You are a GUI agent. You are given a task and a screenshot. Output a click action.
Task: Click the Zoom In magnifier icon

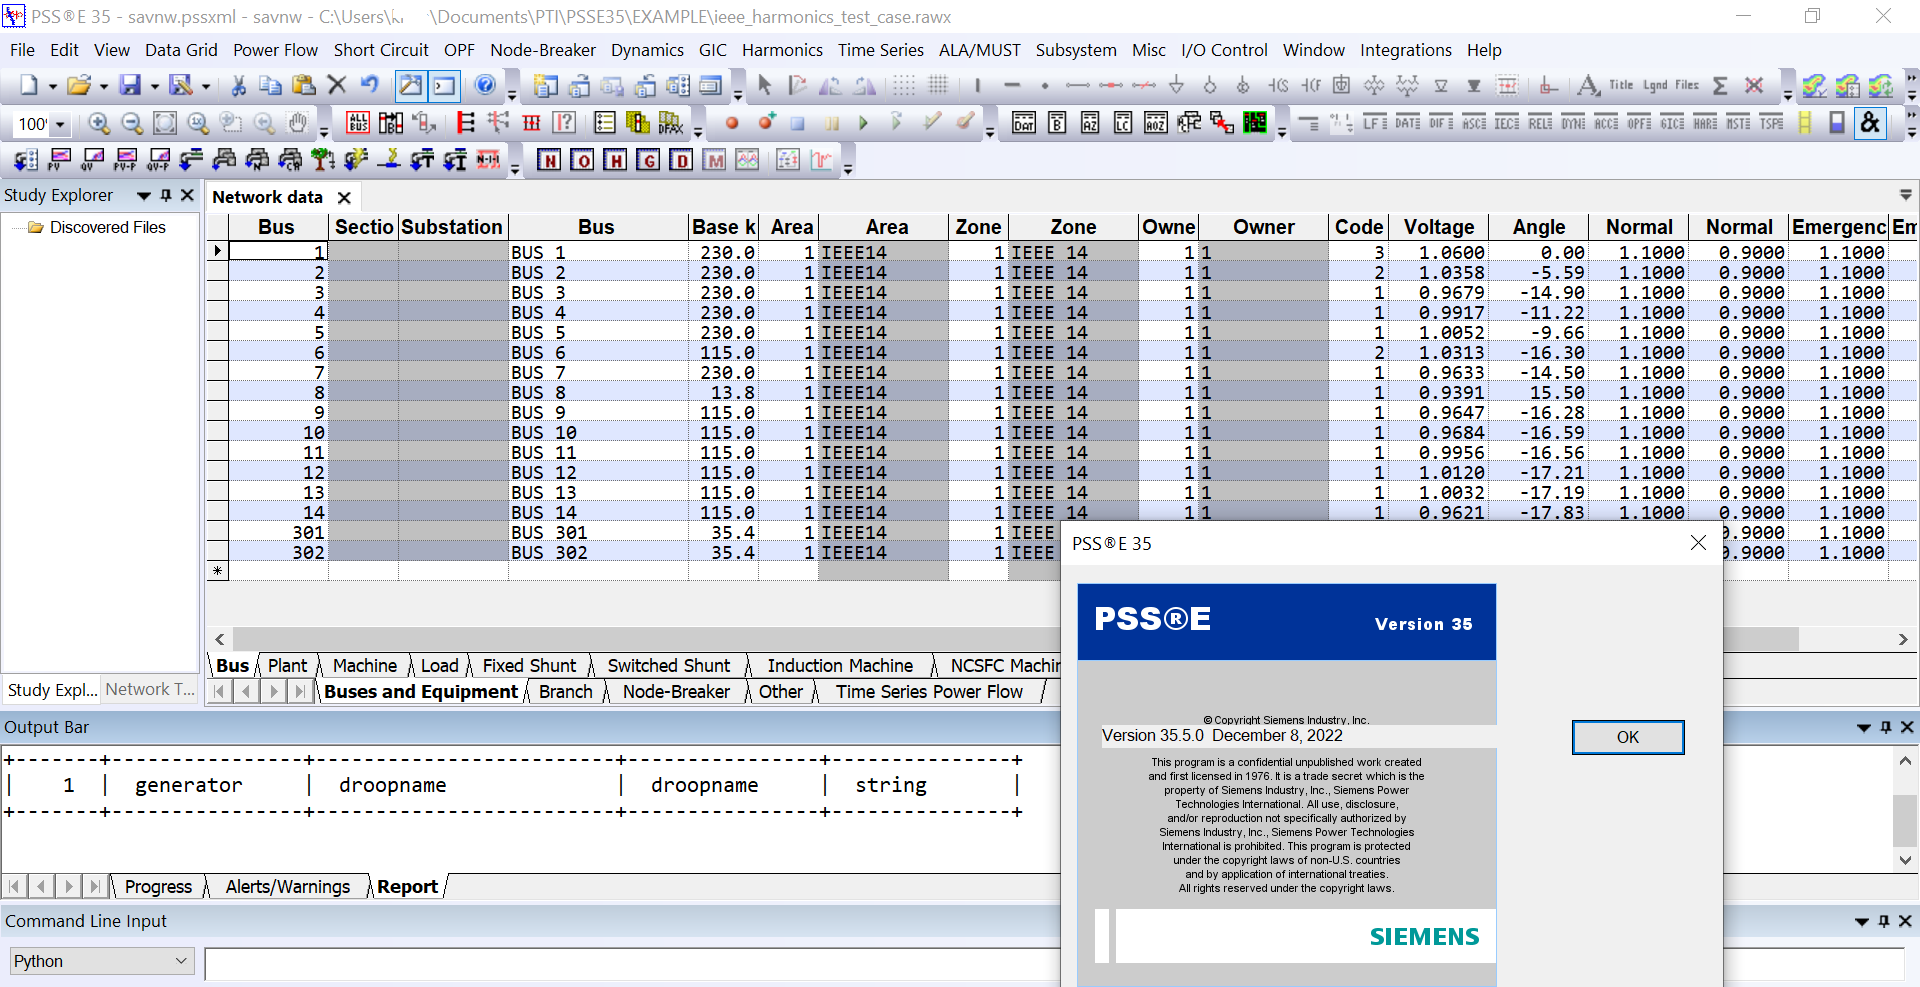coord(99,123)
